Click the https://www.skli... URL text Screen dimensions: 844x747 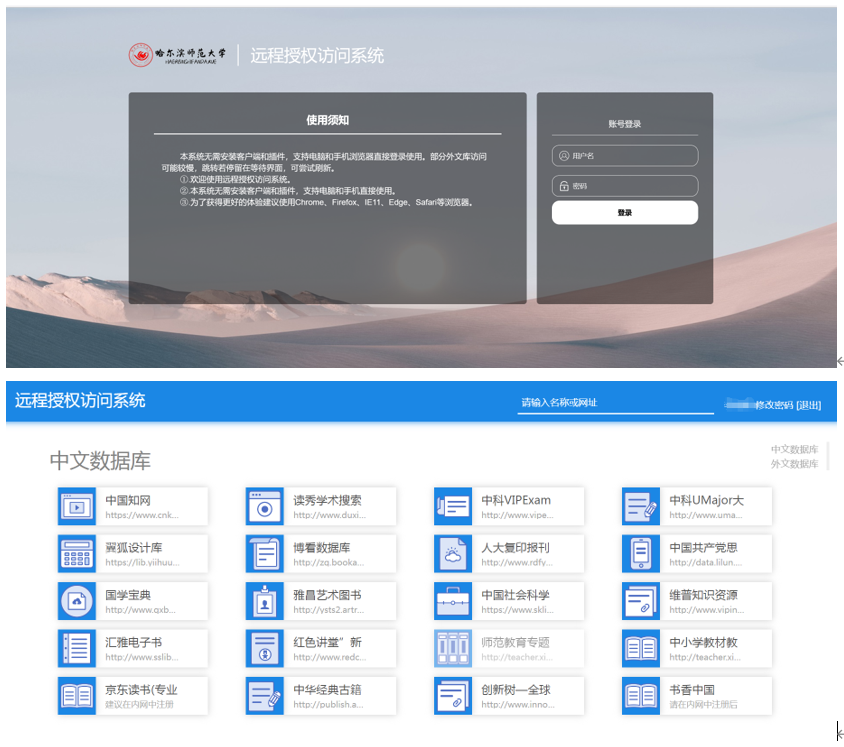(x=517, y=610)
